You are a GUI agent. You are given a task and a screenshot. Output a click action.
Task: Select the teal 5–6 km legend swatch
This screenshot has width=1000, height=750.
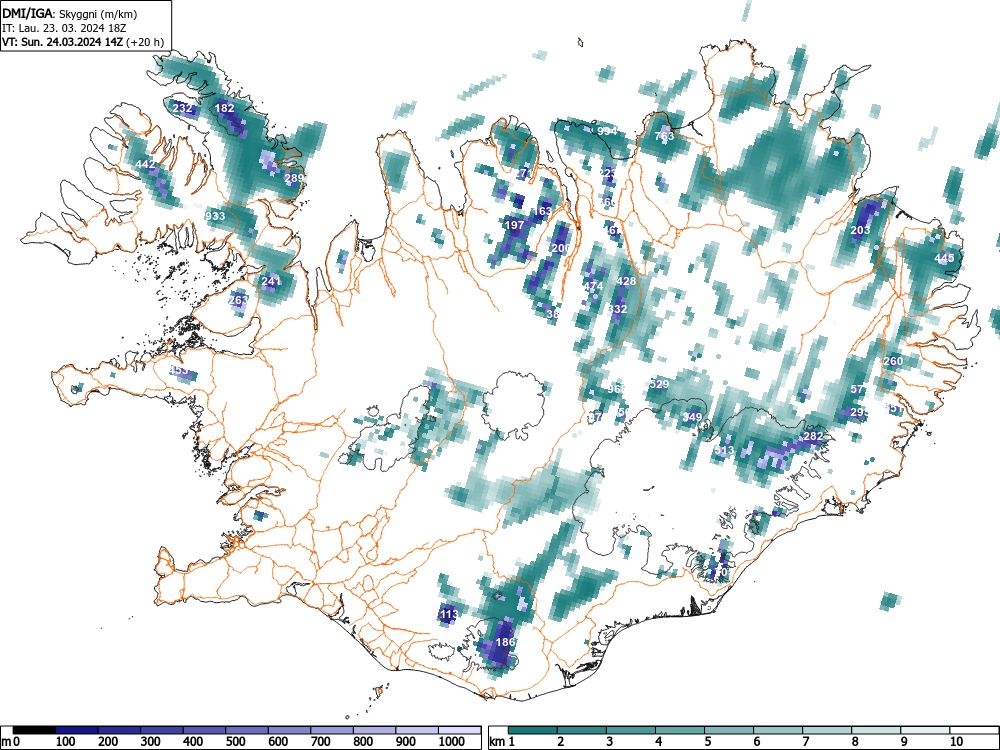(729, 730)
